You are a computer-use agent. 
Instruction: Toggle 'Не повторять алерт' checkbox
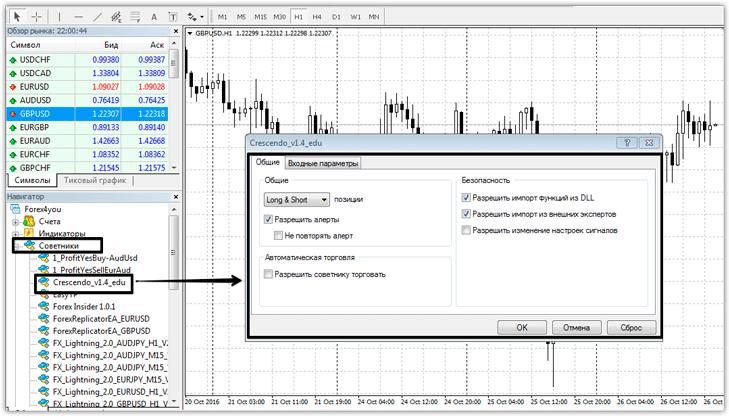point(279,235)
